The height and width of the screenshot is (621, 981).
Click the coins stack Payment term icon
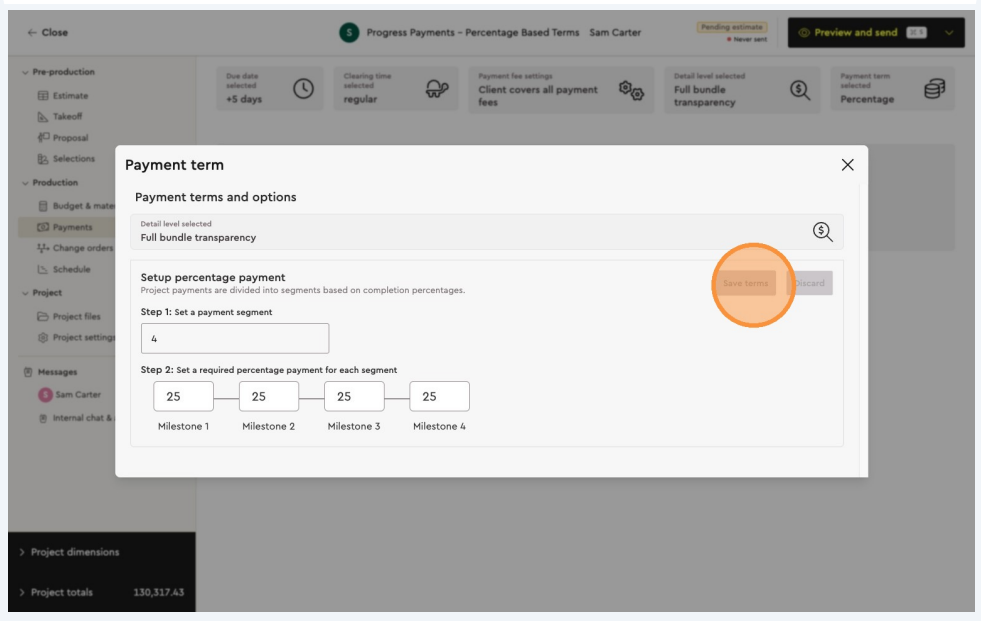tap(933, 90)
